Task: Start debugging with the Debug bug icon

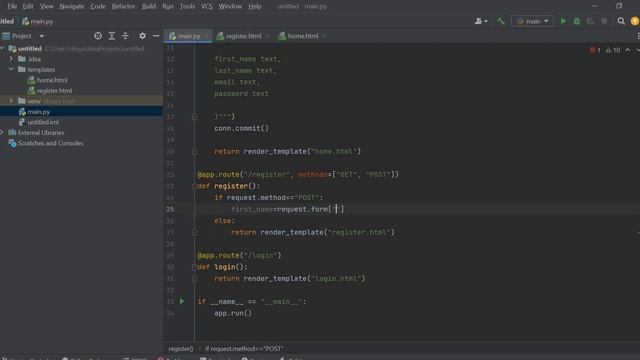Action: (x=577, y=21)
